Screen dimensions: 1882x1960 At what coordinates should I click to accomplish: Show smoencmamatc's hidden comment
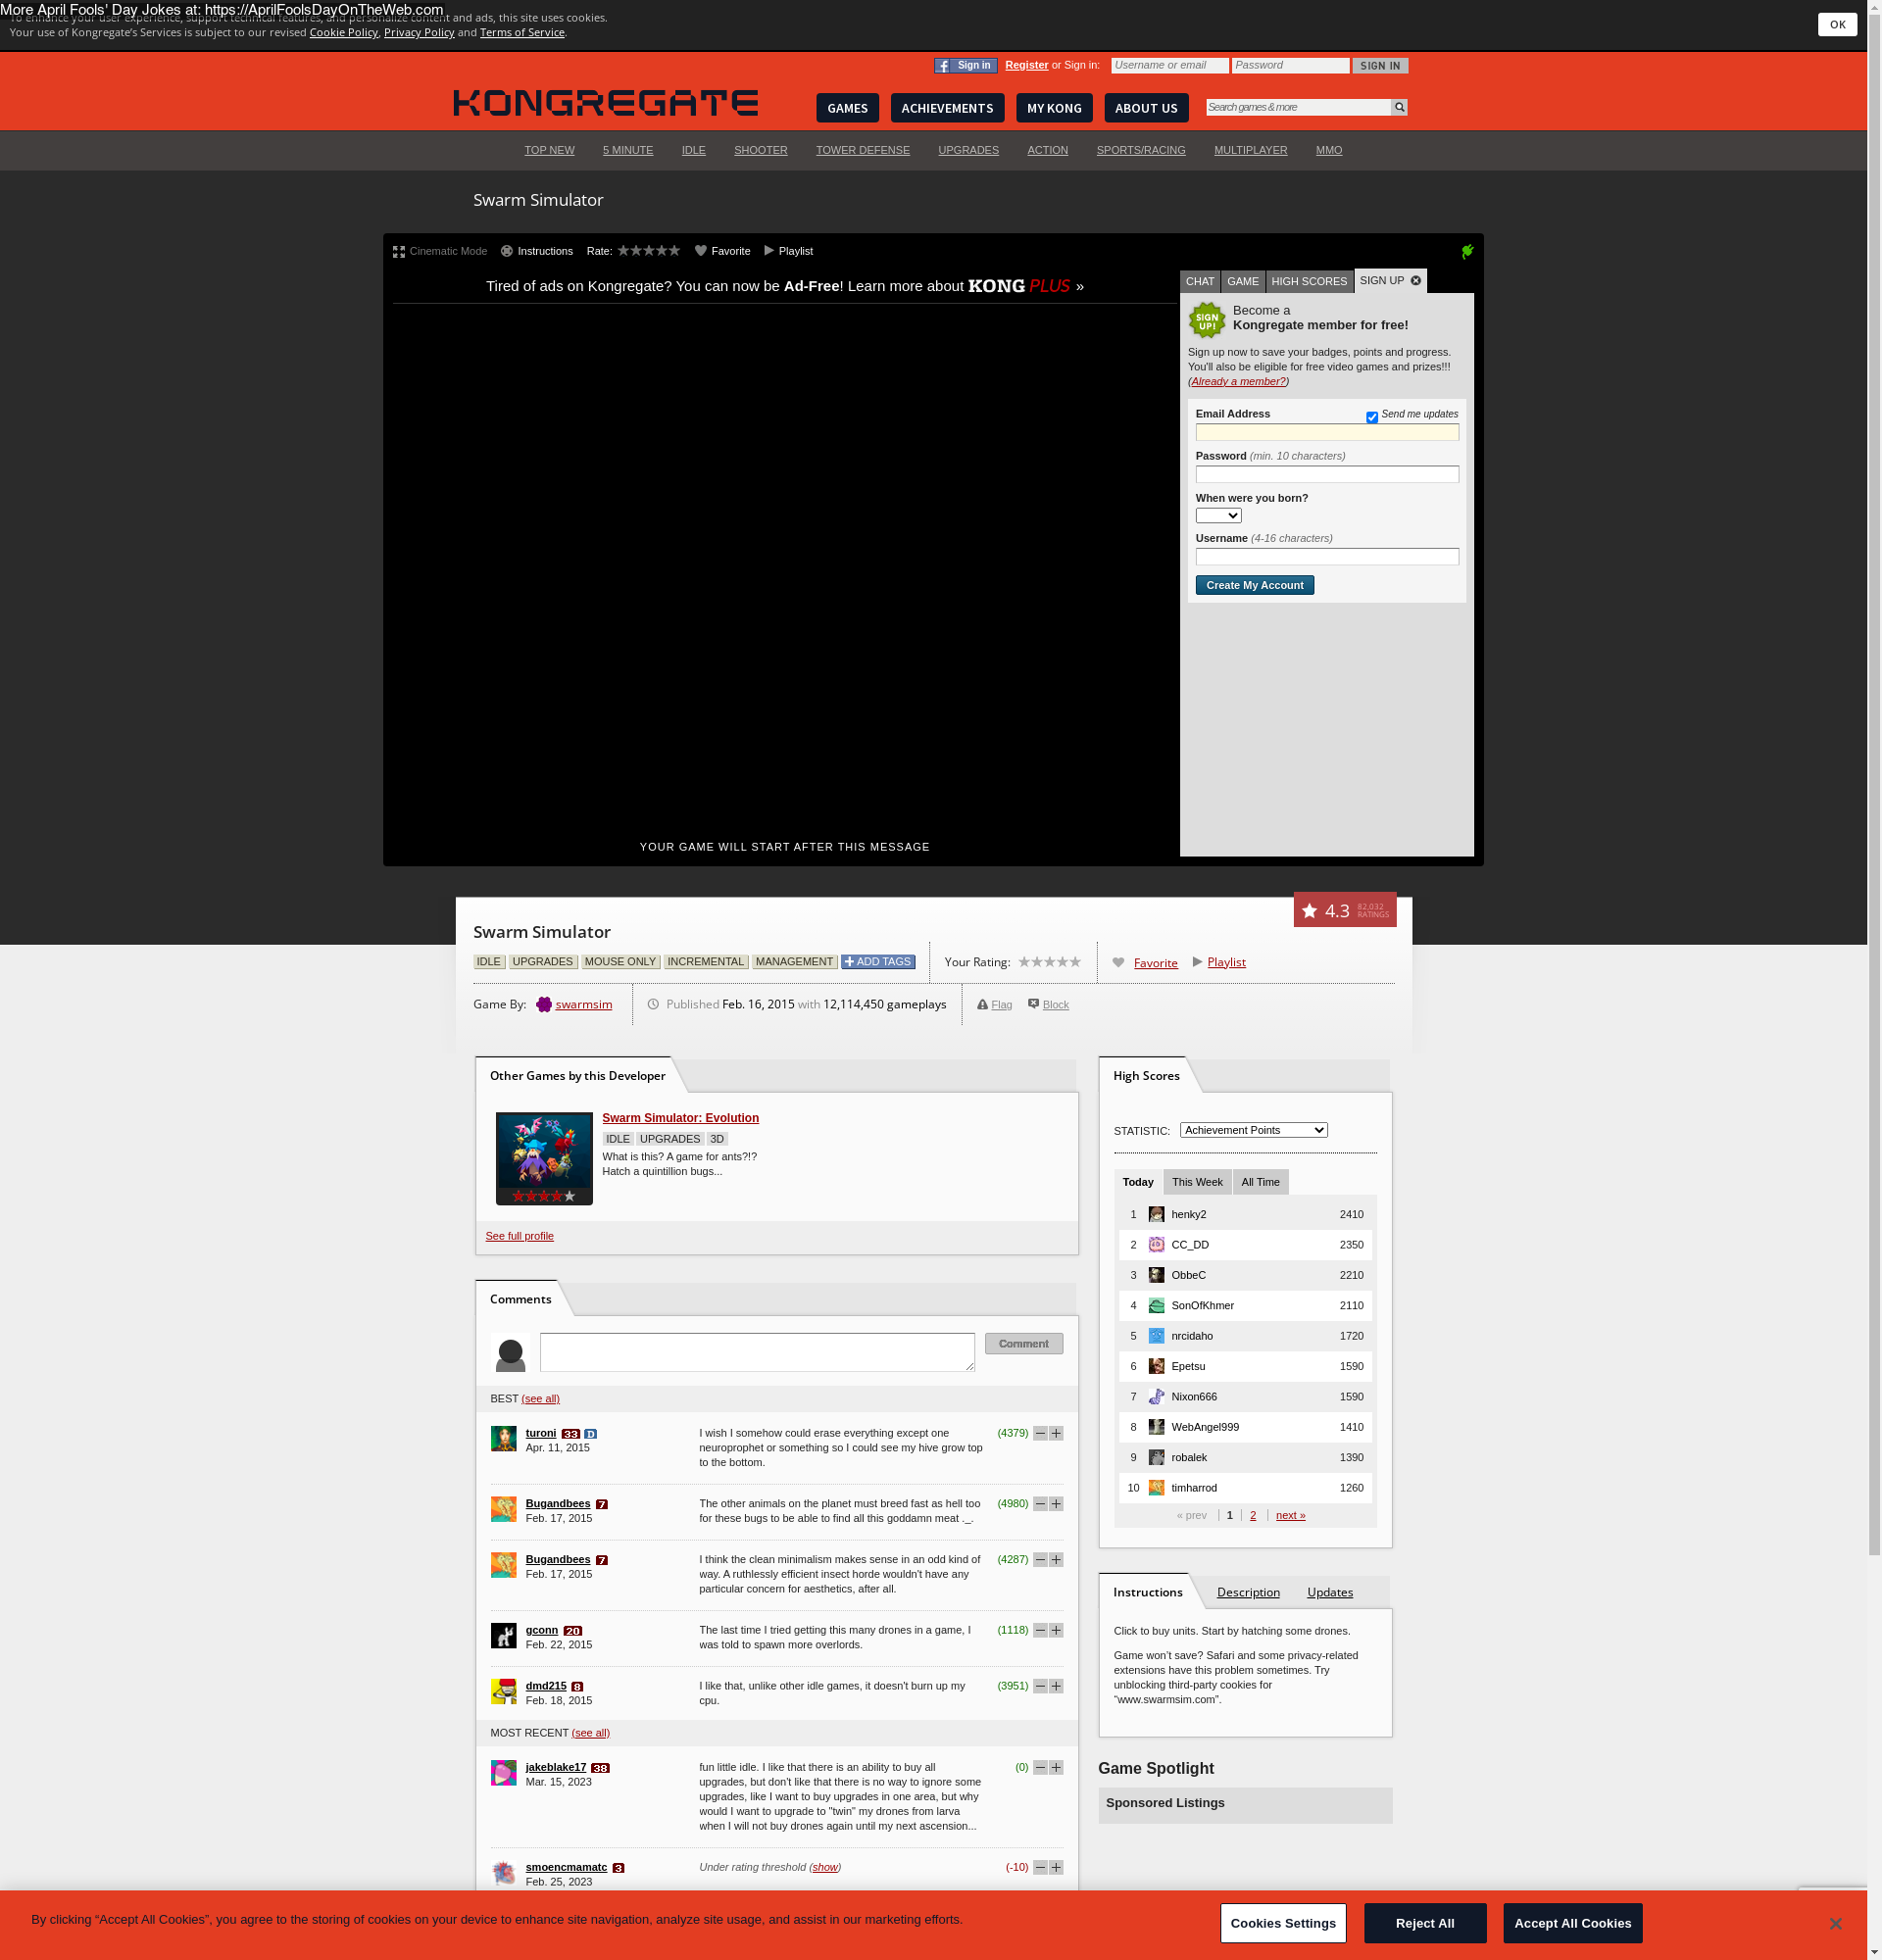pos(824,1867)
